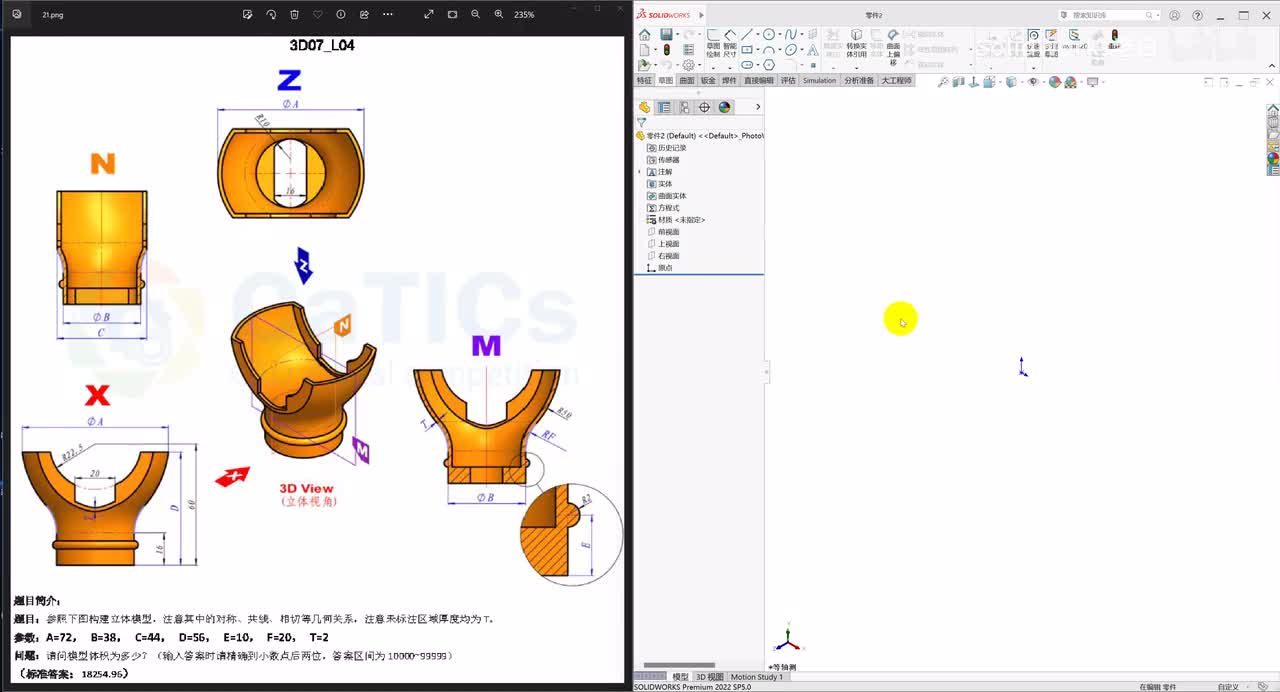
Task: Open the DimXpertManager crosshair tab
Action: point(704,107)
